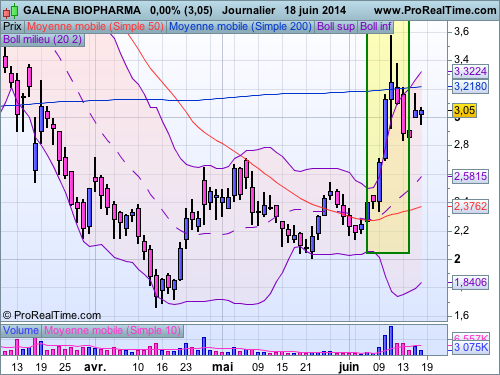The width and height of the screenshot is (500, 375).
Task: Click the avr. month label on time axis
Action: (x=95, y=367)
